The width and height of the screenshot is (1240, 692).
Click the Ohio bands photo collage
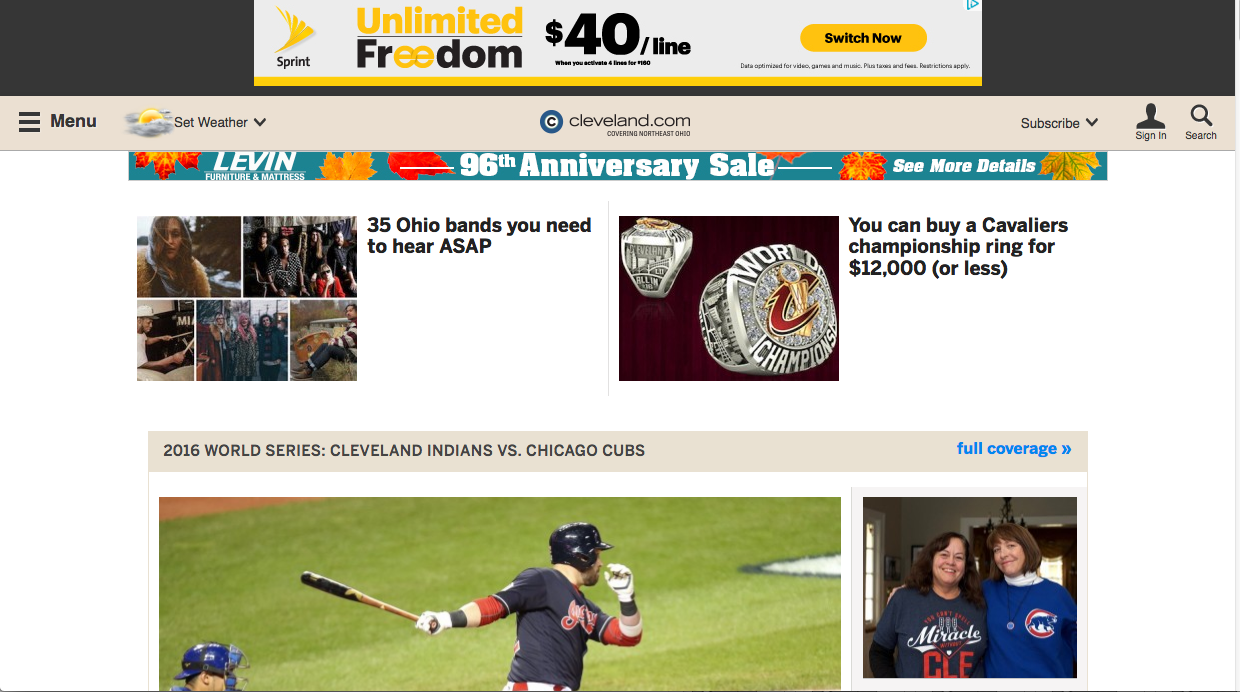(247, 298)
